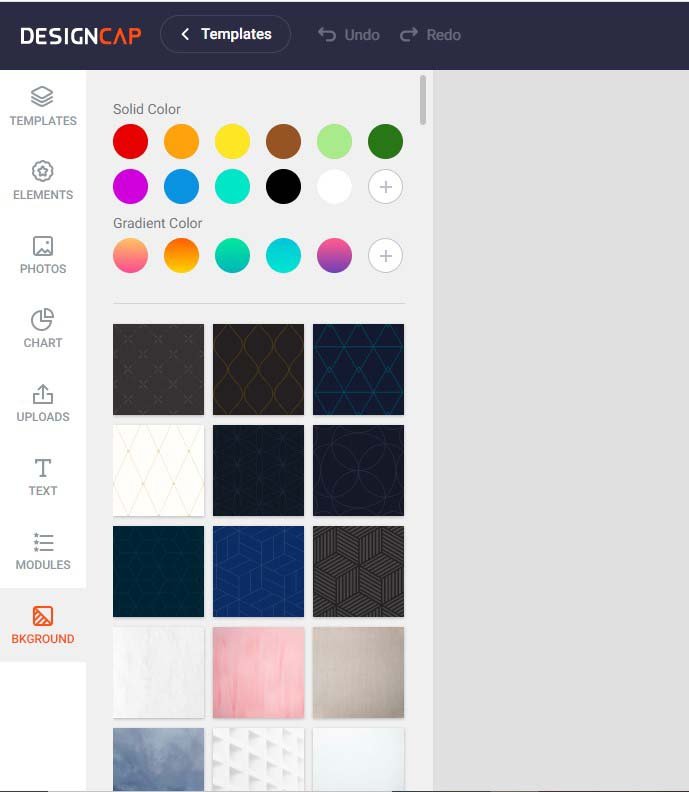Image resolution: width=689 pixels, height=792 pixels.
Task: Apply the white 3D triangles background
Action: (x=259, y=760)
